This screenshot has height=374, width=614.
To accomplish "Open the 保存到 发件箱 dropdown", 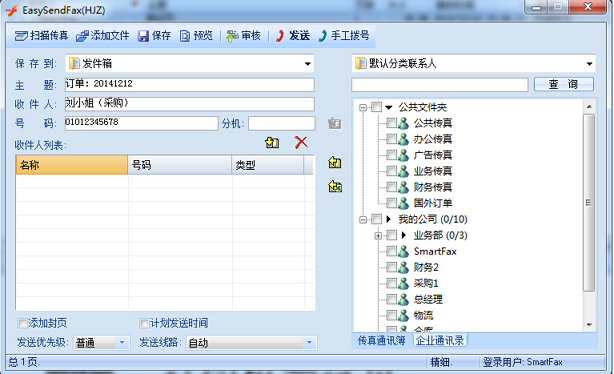I will (308, 63).
